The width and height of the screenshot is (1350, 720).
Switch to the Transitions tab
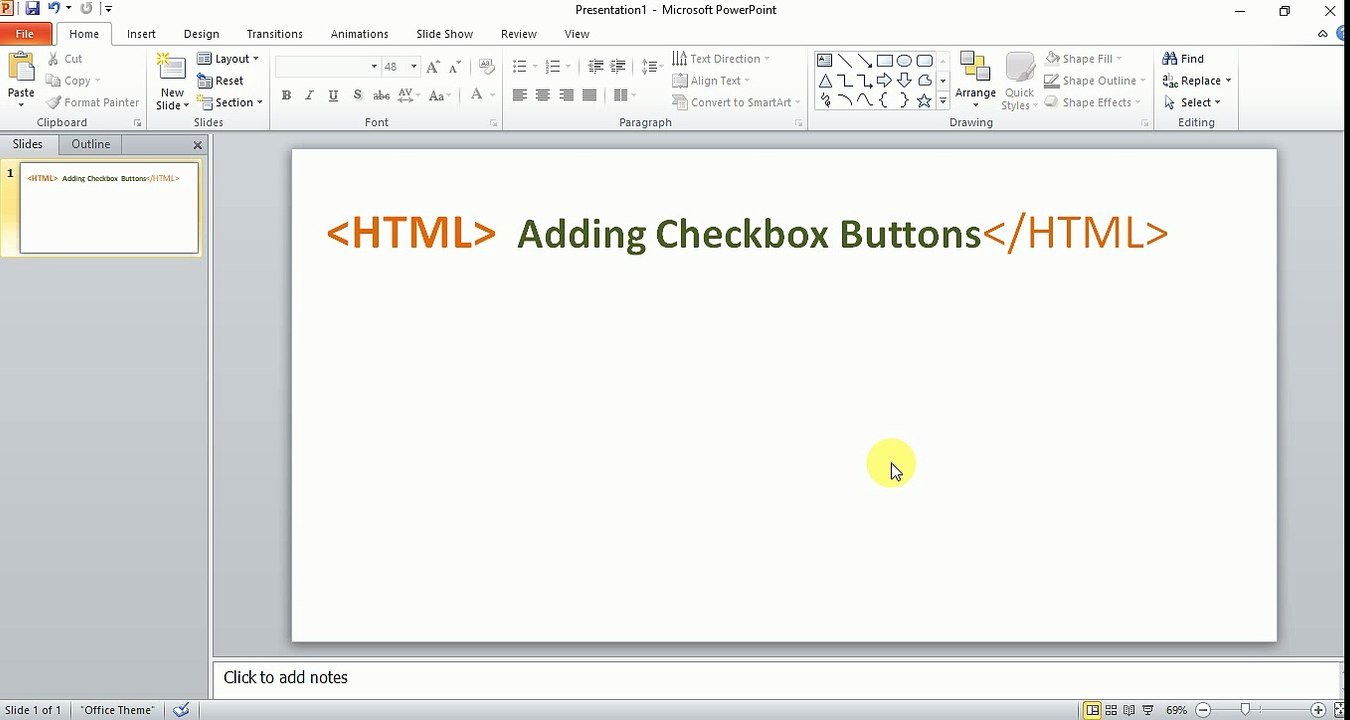pos(275,34)
